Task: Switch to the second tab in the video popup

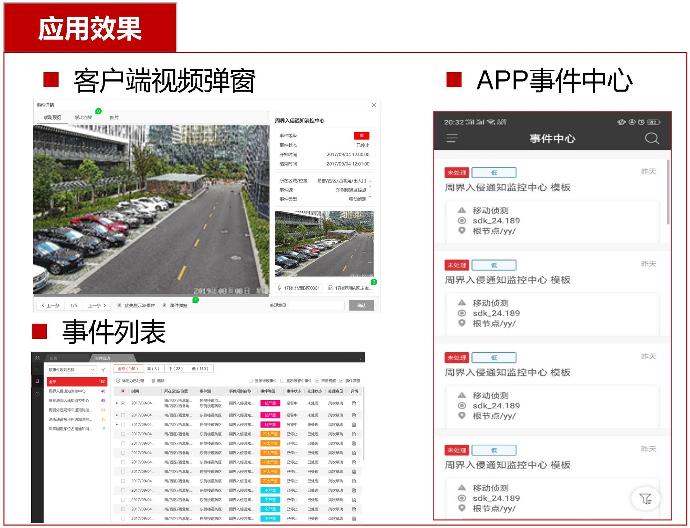Action: [x=83, y=117]
